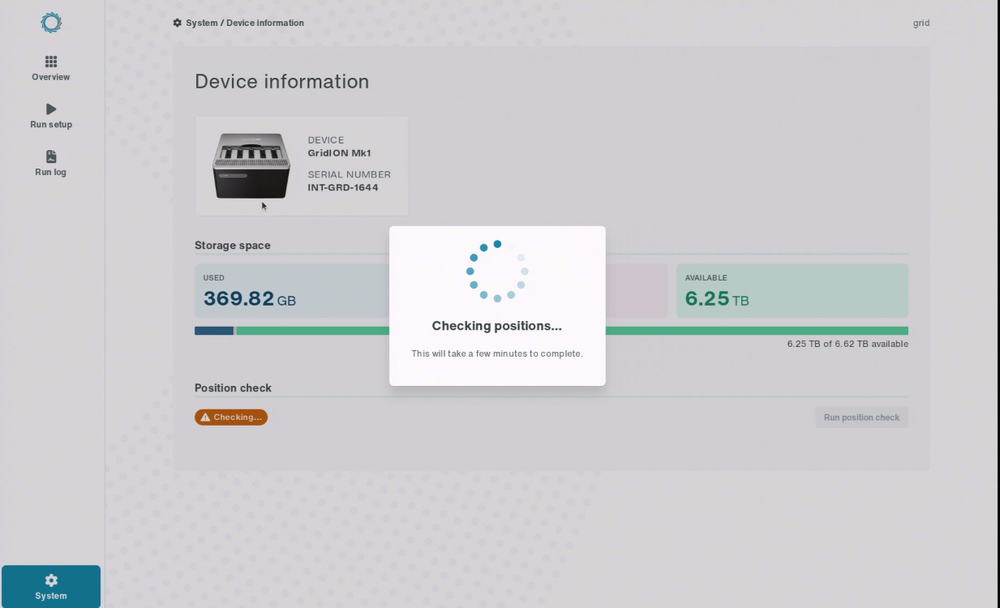Click the Checking positions... dialog title
This screenshot has height=608, width=1000.
pos(497,326)
